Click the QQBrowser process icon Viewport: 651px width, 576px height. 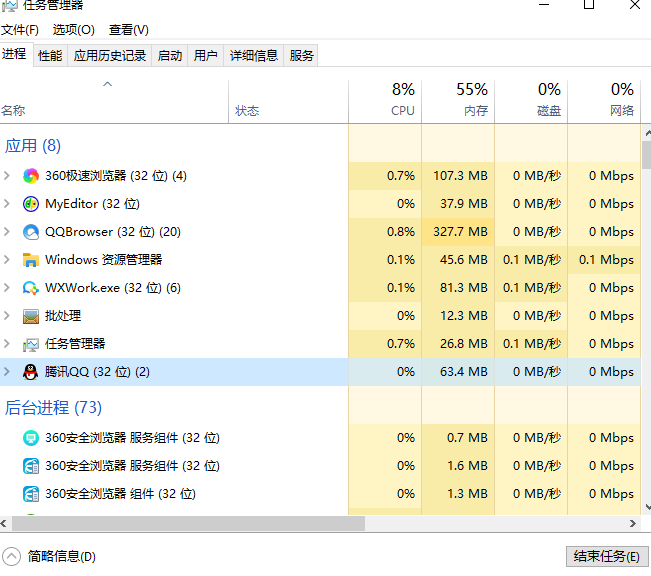click(31, 232)
